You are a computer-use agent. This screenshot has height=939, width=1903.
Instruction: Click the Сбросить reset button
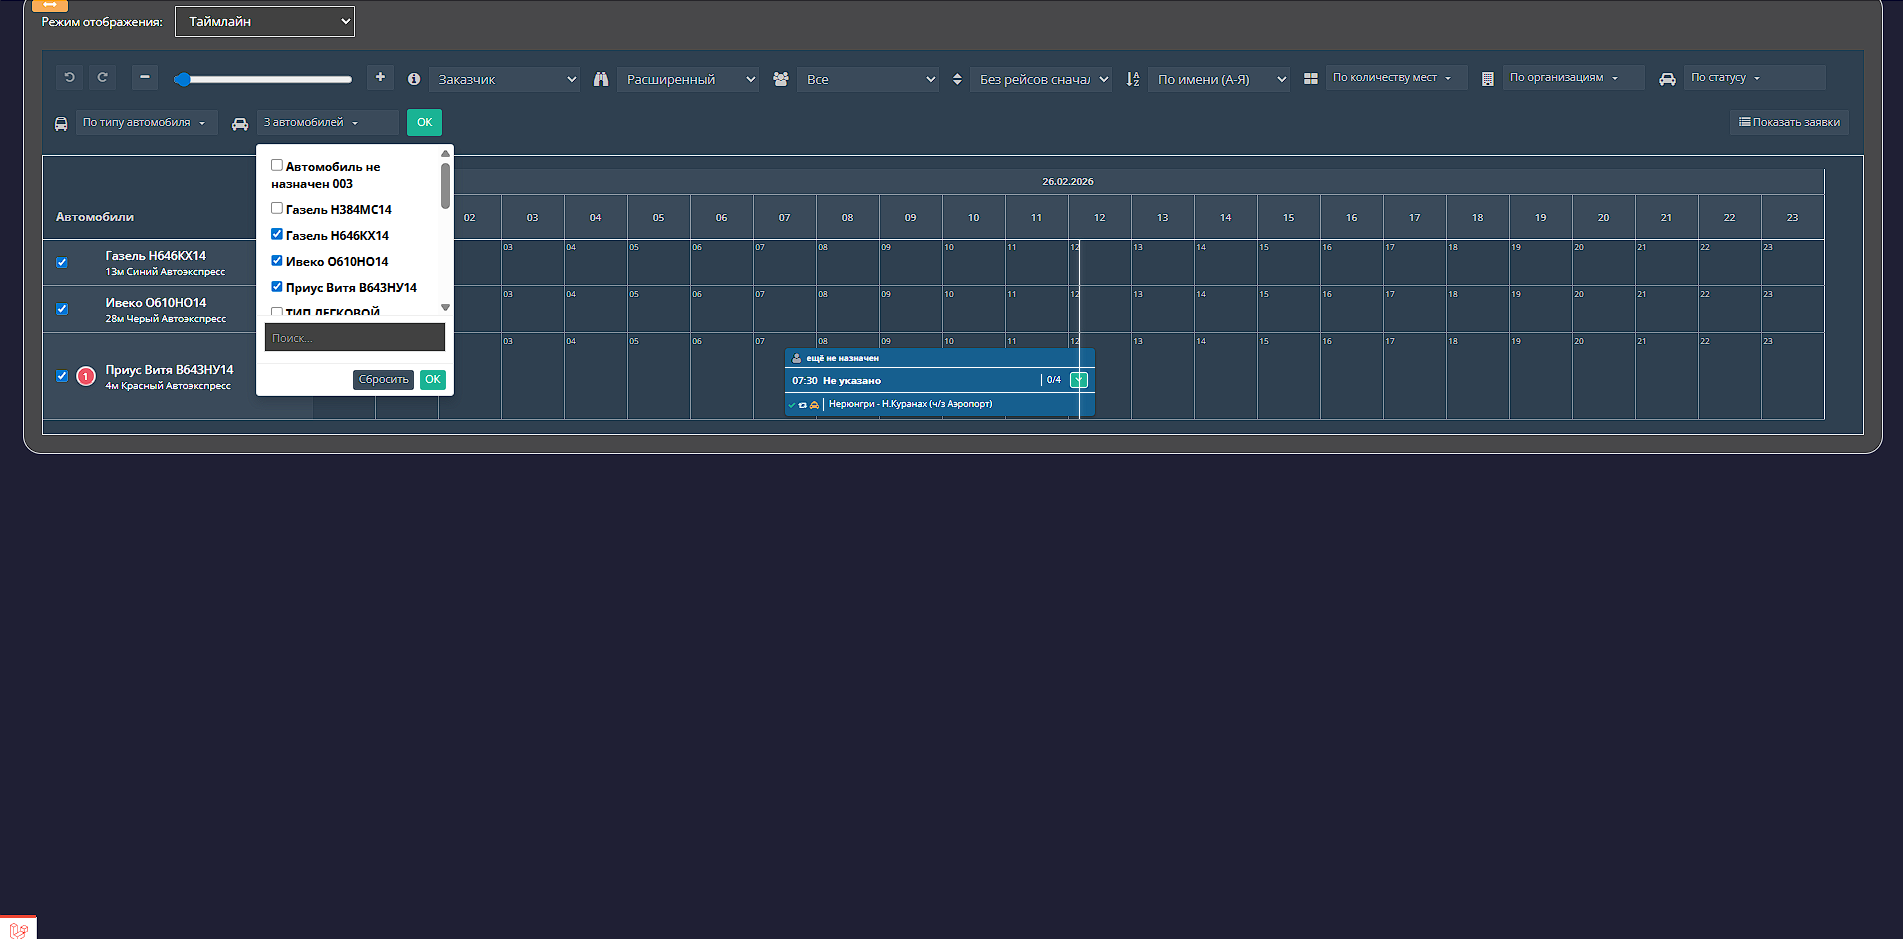point(383,380)
